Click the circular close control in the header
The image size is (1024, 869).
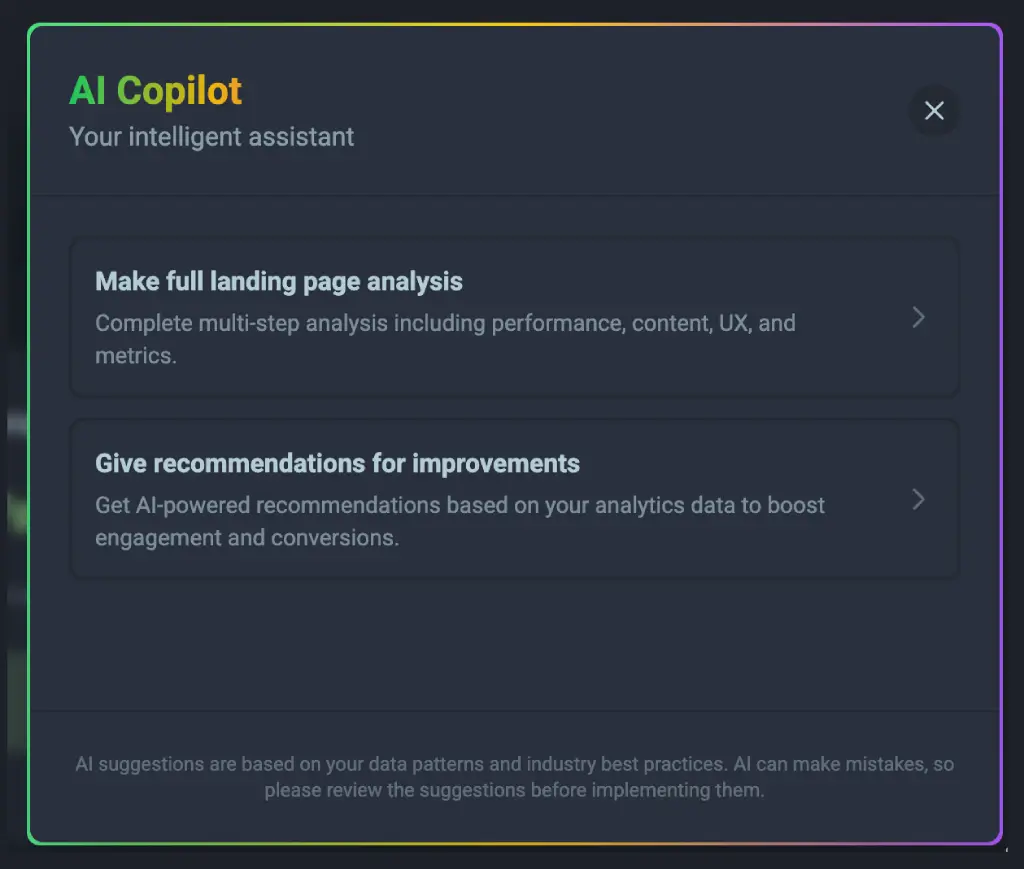coord(934,111)
